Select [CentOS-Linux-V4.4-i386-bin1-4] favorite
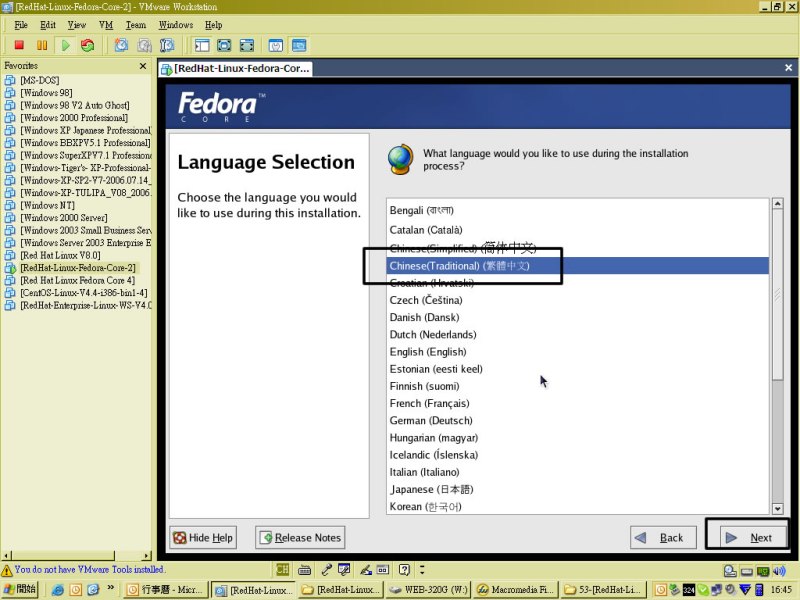This screenshot has width=800, height=600. click(84, 293)
